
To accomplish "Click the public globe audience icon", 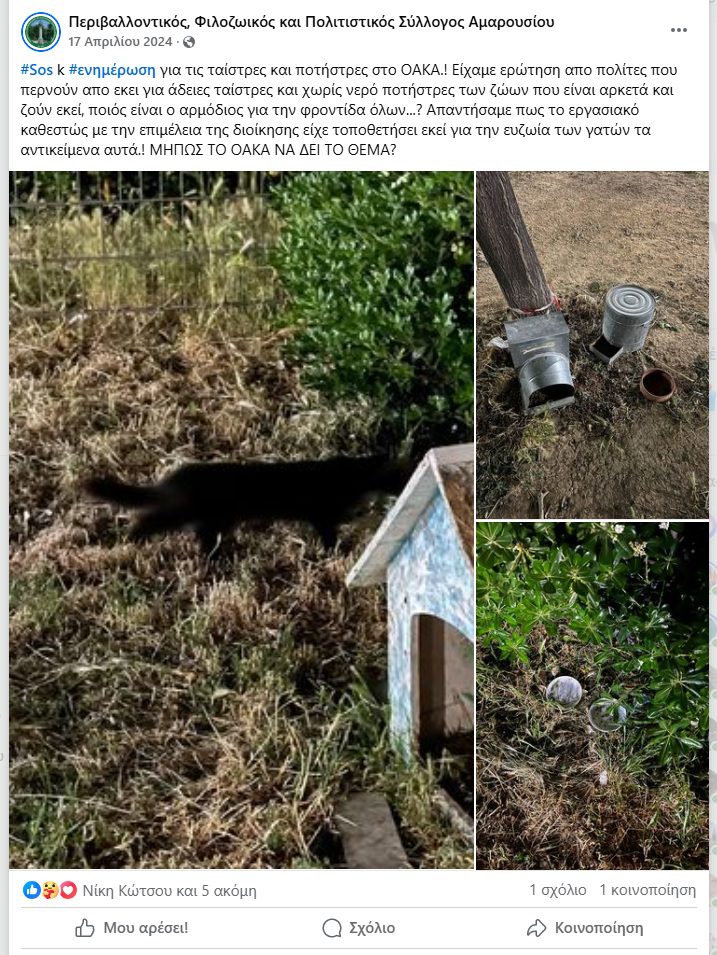I will pos(189,42).
